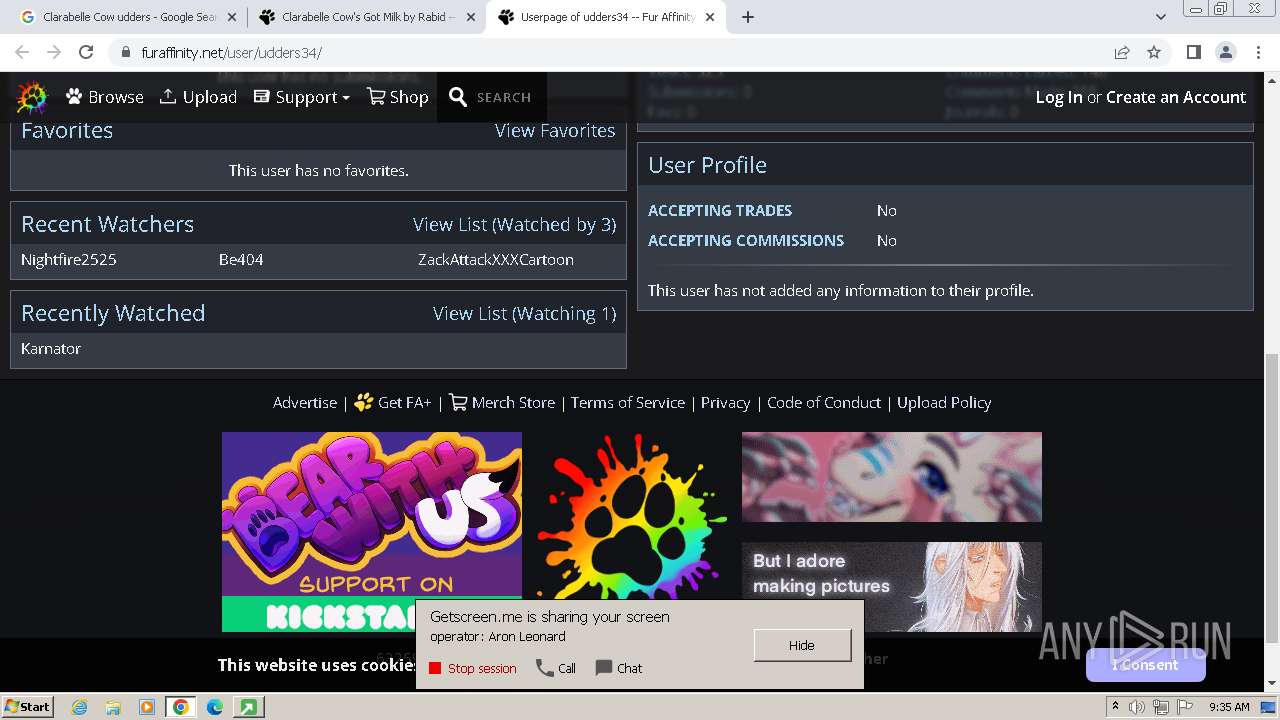Open Chat with the operator
1280x720 pixels.
(x=619, y=668)
